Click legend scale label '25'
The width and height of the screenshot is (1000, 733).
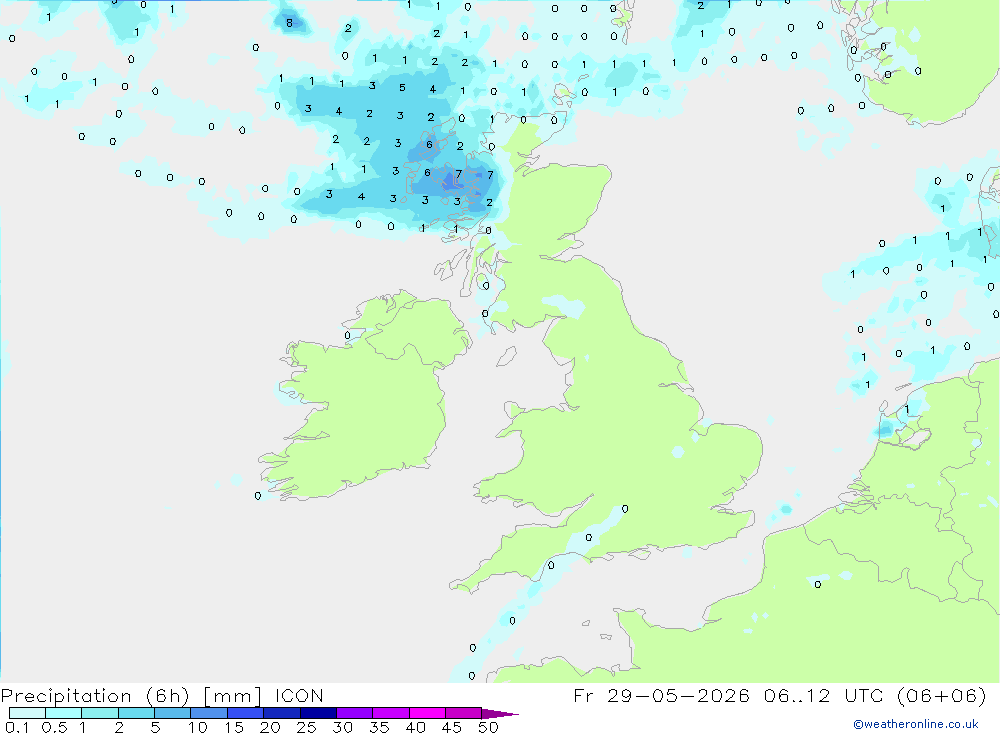coord(306,727)
